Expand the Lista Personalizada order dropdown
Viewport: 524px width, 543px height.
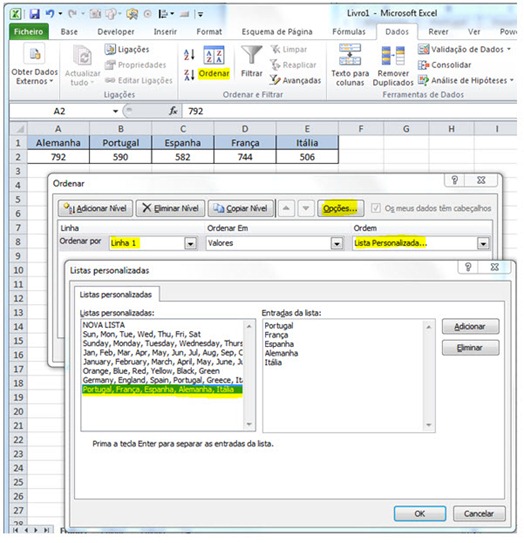[x=483, y=243]
